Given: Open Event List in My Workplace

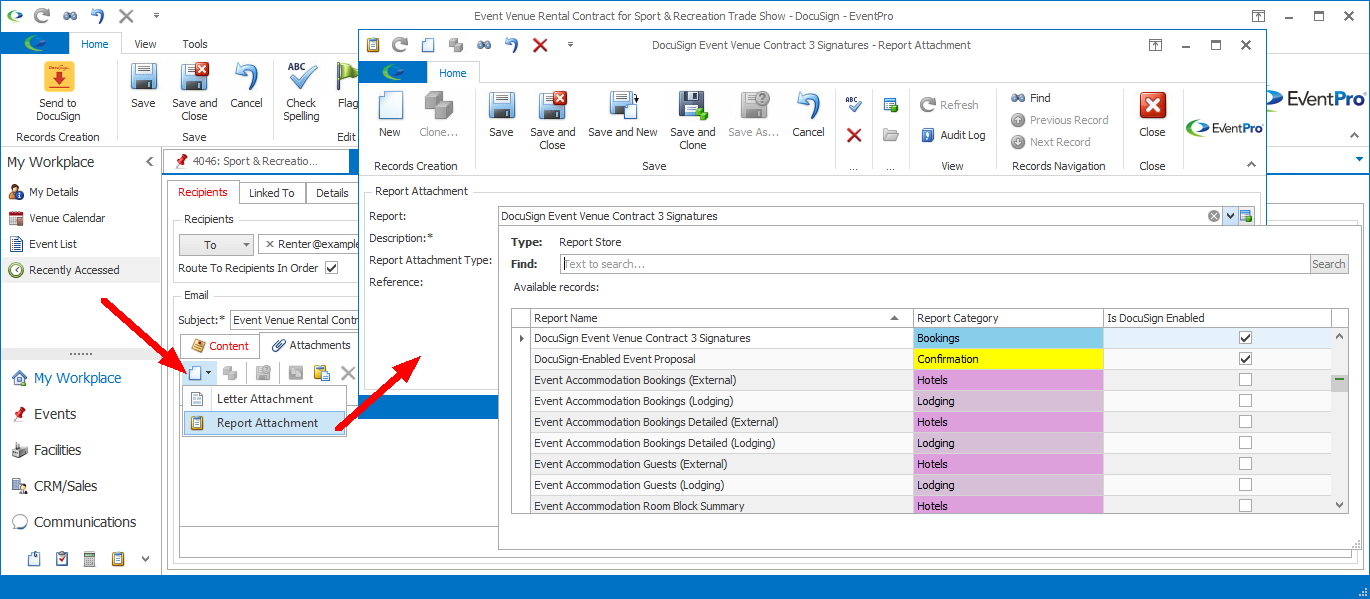Looking at the screenshot, I should (x=53, y=244).
